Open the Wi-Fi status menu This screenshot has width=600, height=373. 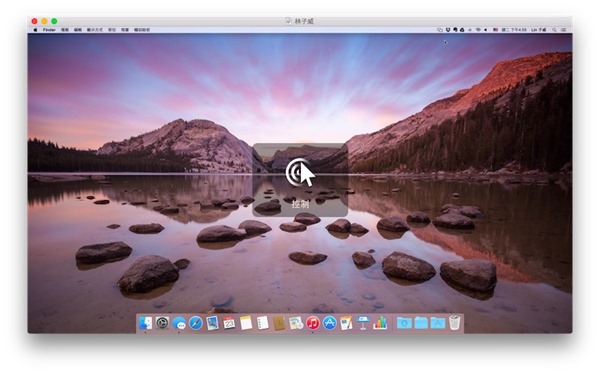478,29
